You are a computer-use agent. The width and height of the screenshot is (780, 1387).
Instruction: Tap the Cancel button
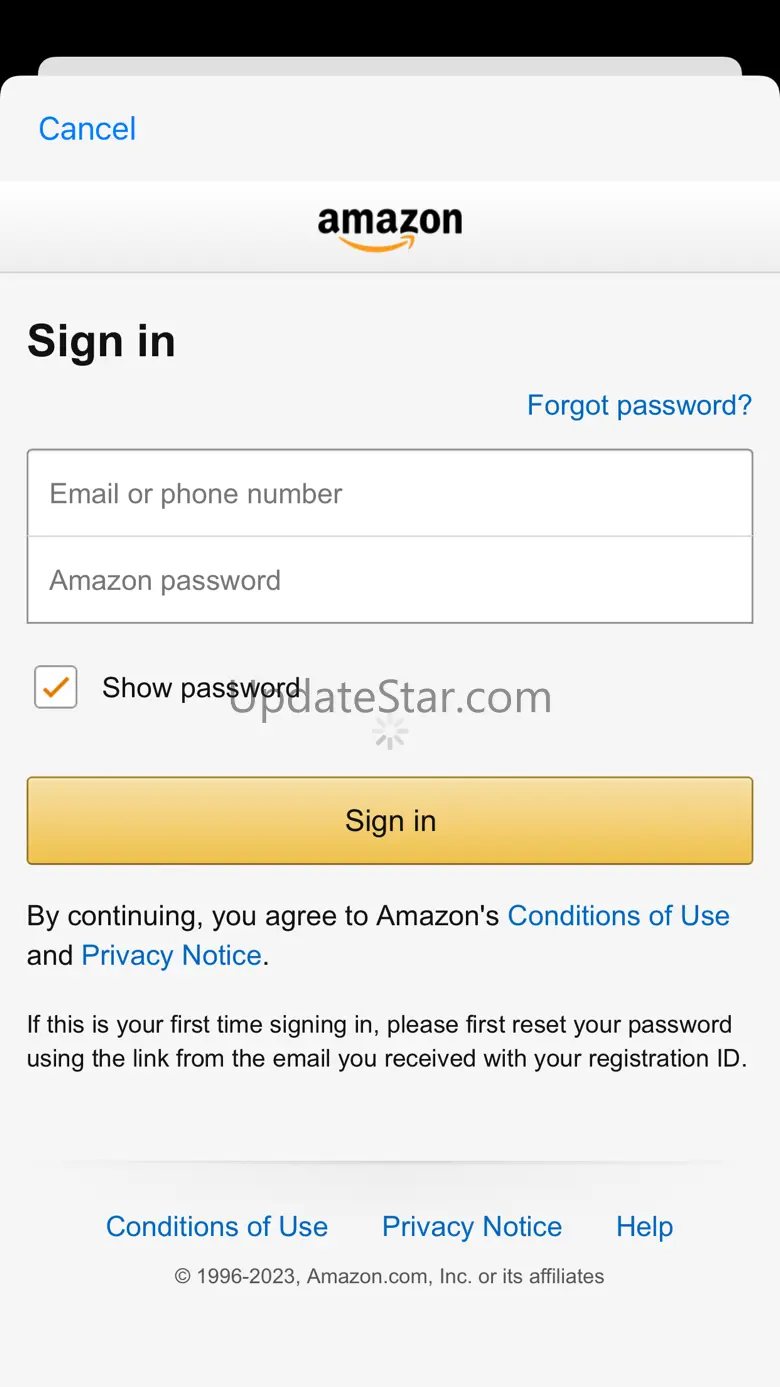point(87,129)
